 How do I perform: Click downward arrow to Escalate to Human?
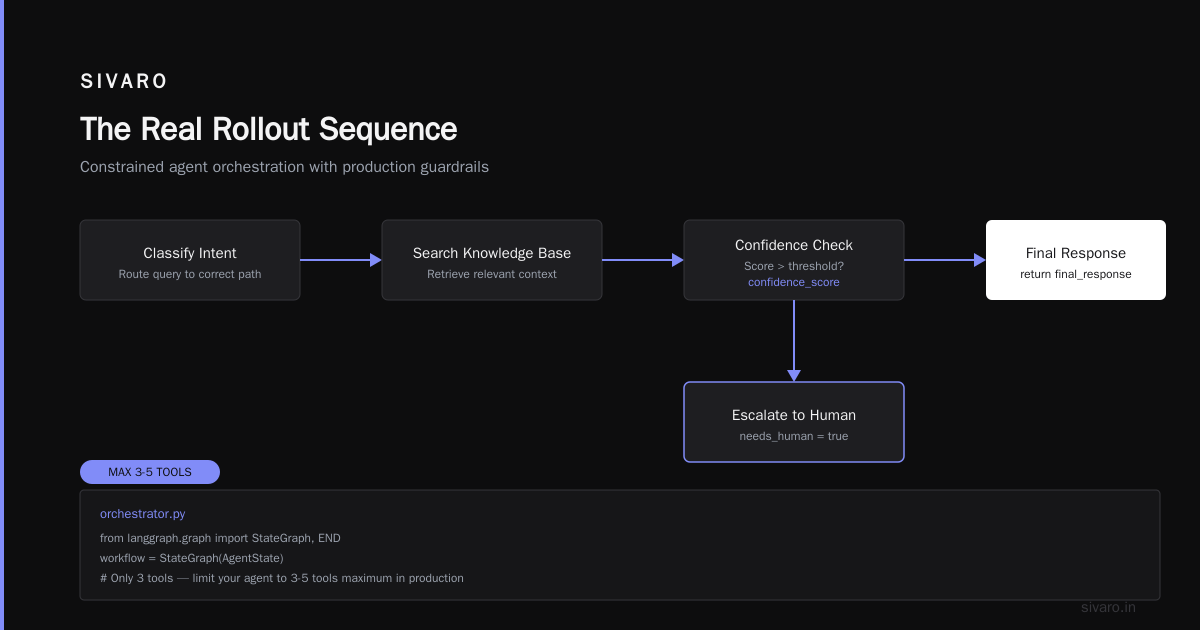(794, 341)
